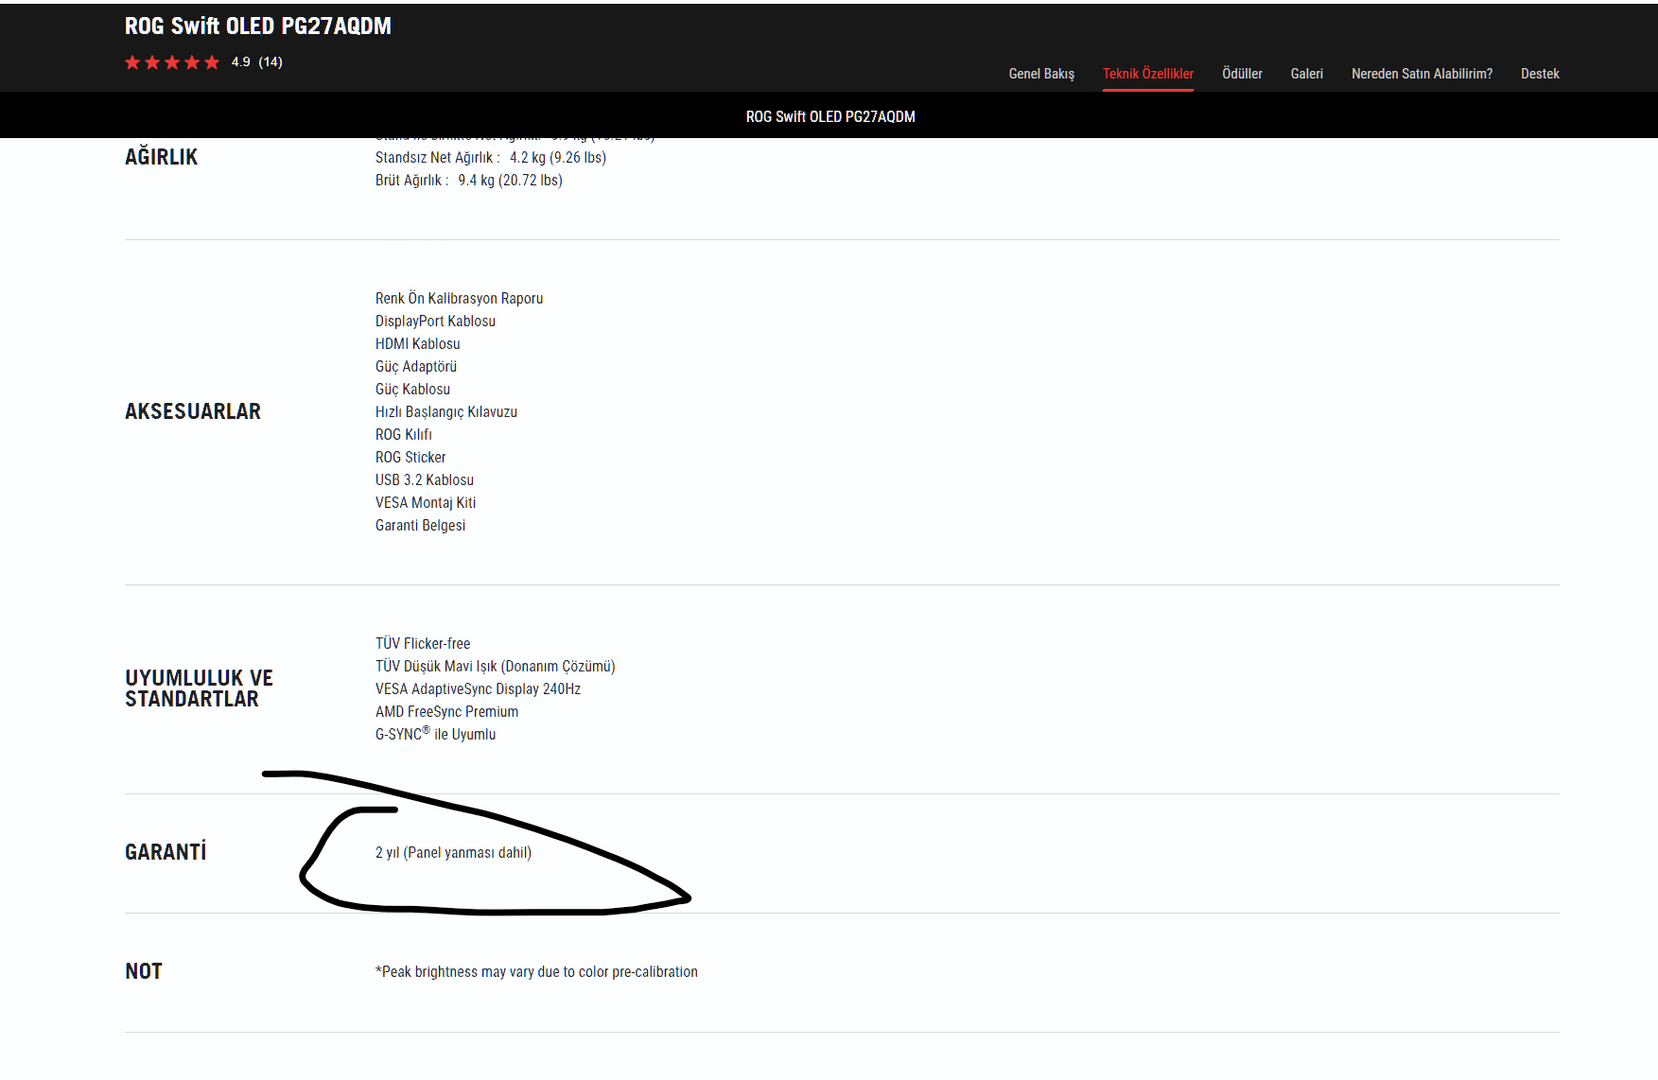
Task: Open the 4.9 (14) reviews count
Action: (x=257, y=62)
